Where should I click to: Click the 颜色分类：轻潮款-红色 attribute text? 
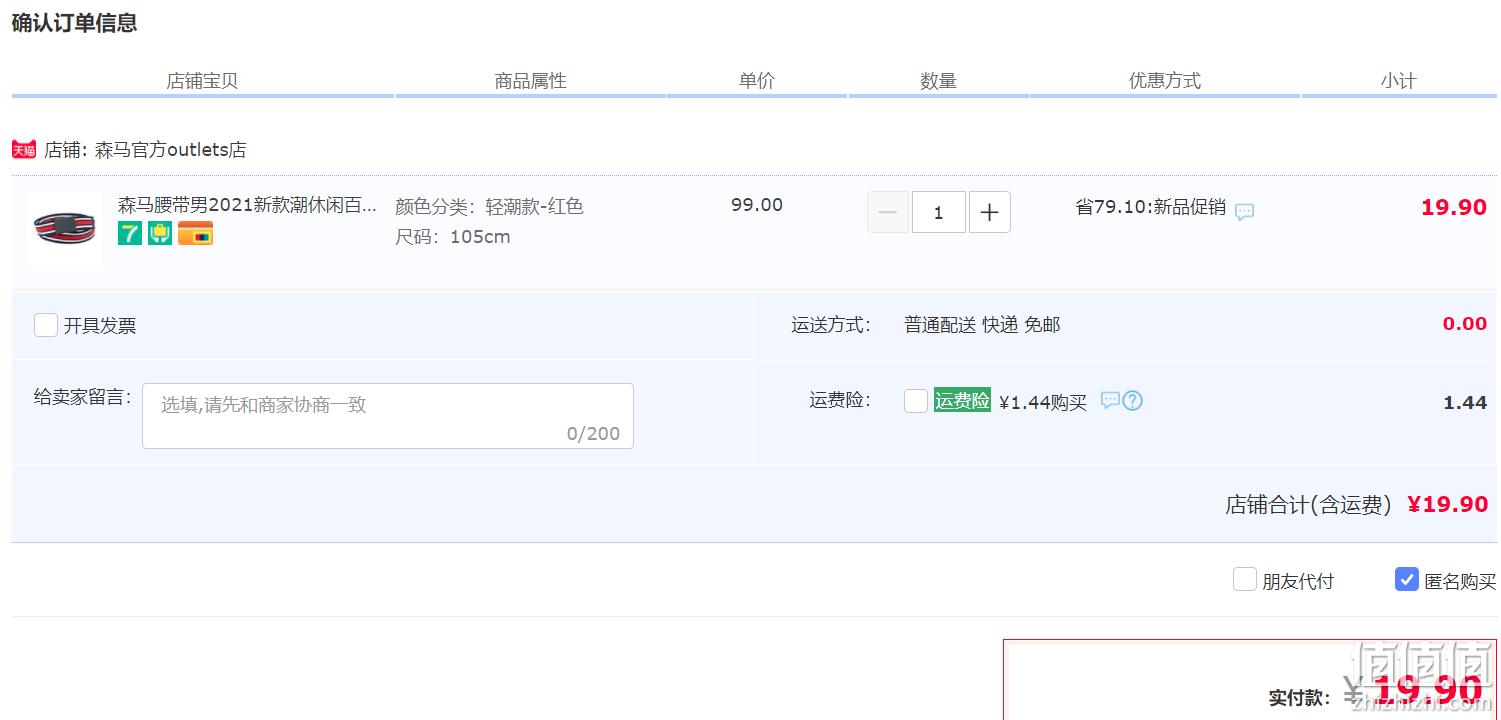click(x=490, y=207)
